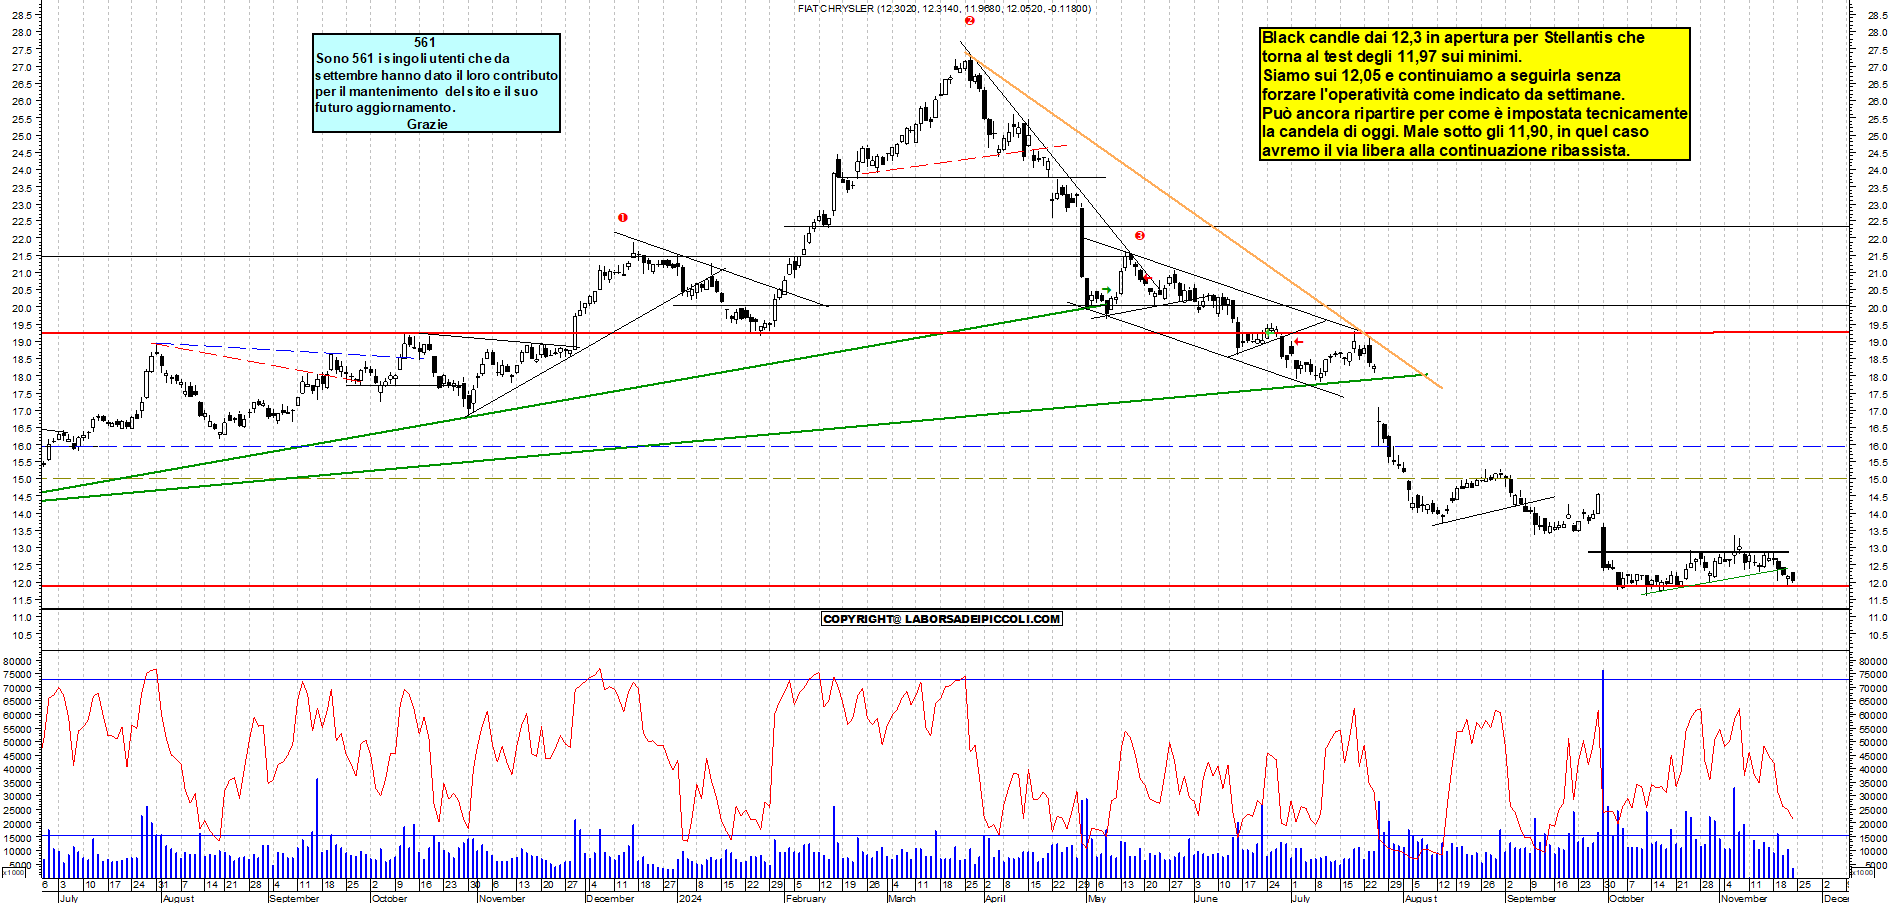1890x903 pixels.
Task: Click the 'May' month label on time axis
Action: [1096, 898]
